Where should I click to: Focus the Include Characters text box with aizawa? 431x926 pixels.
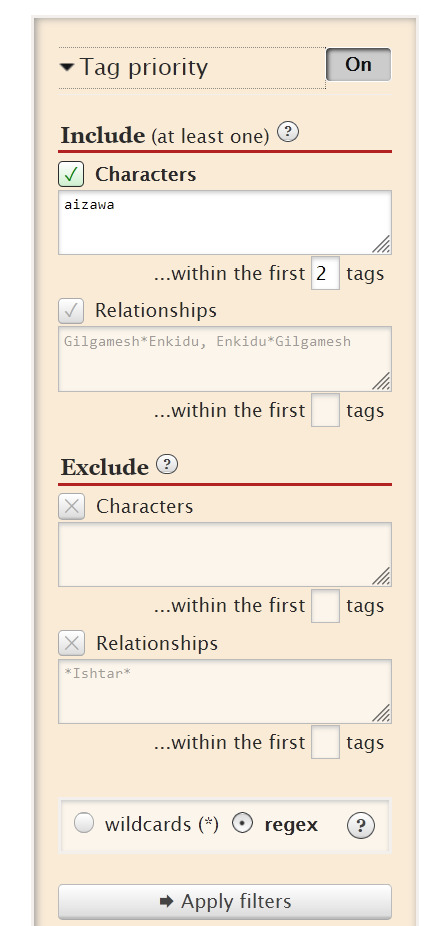[225, 223]
